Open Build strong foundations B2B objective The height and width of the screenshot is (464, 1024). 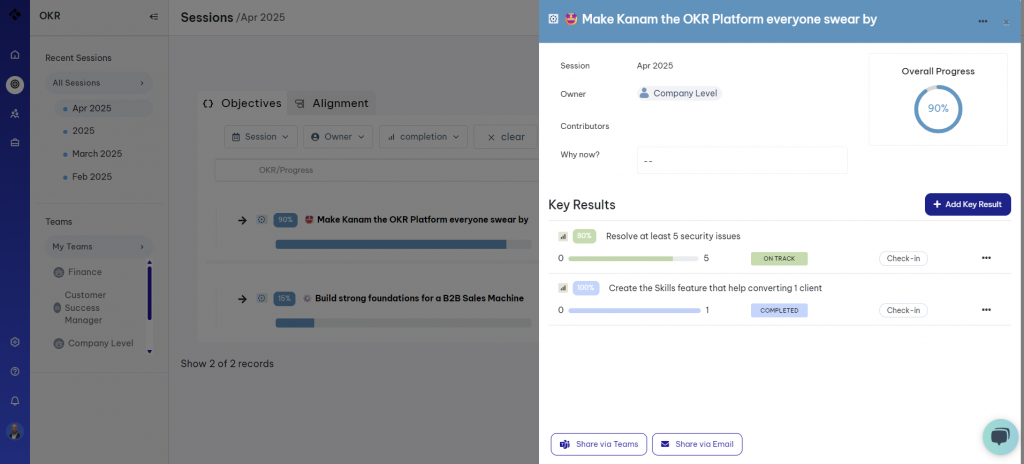[419, 298]
